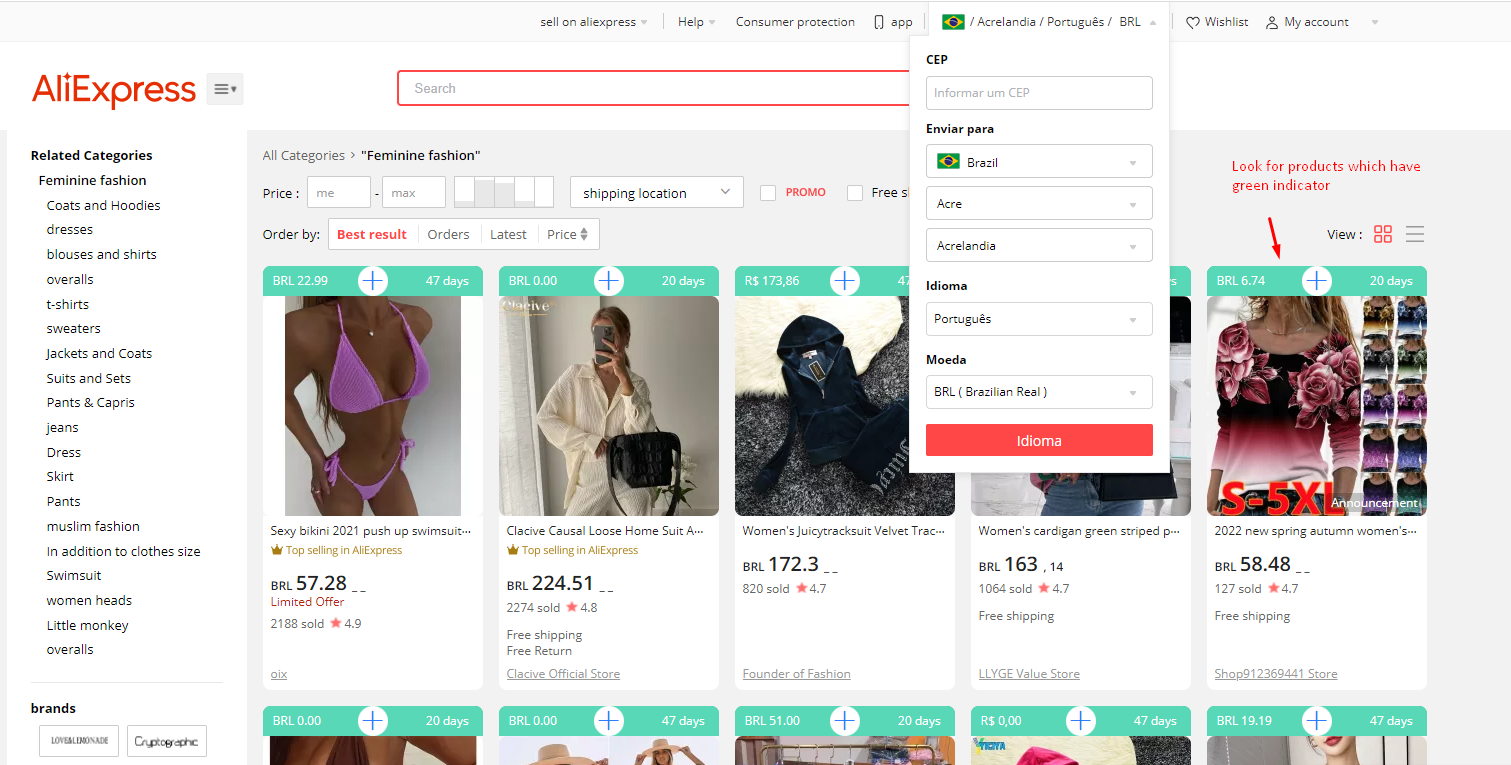Screen dimensions: 1511x765
Task: Expand the Help dropdown
Action: click(696, 22)
